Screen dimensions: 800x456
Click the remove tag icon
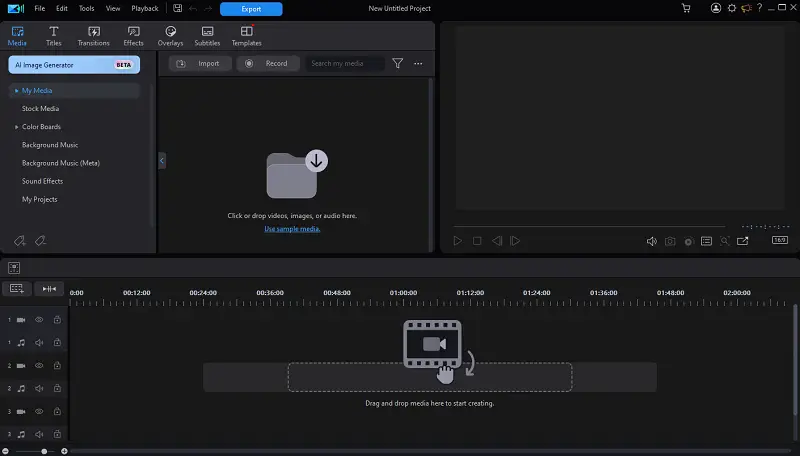[x=40, y=241]
